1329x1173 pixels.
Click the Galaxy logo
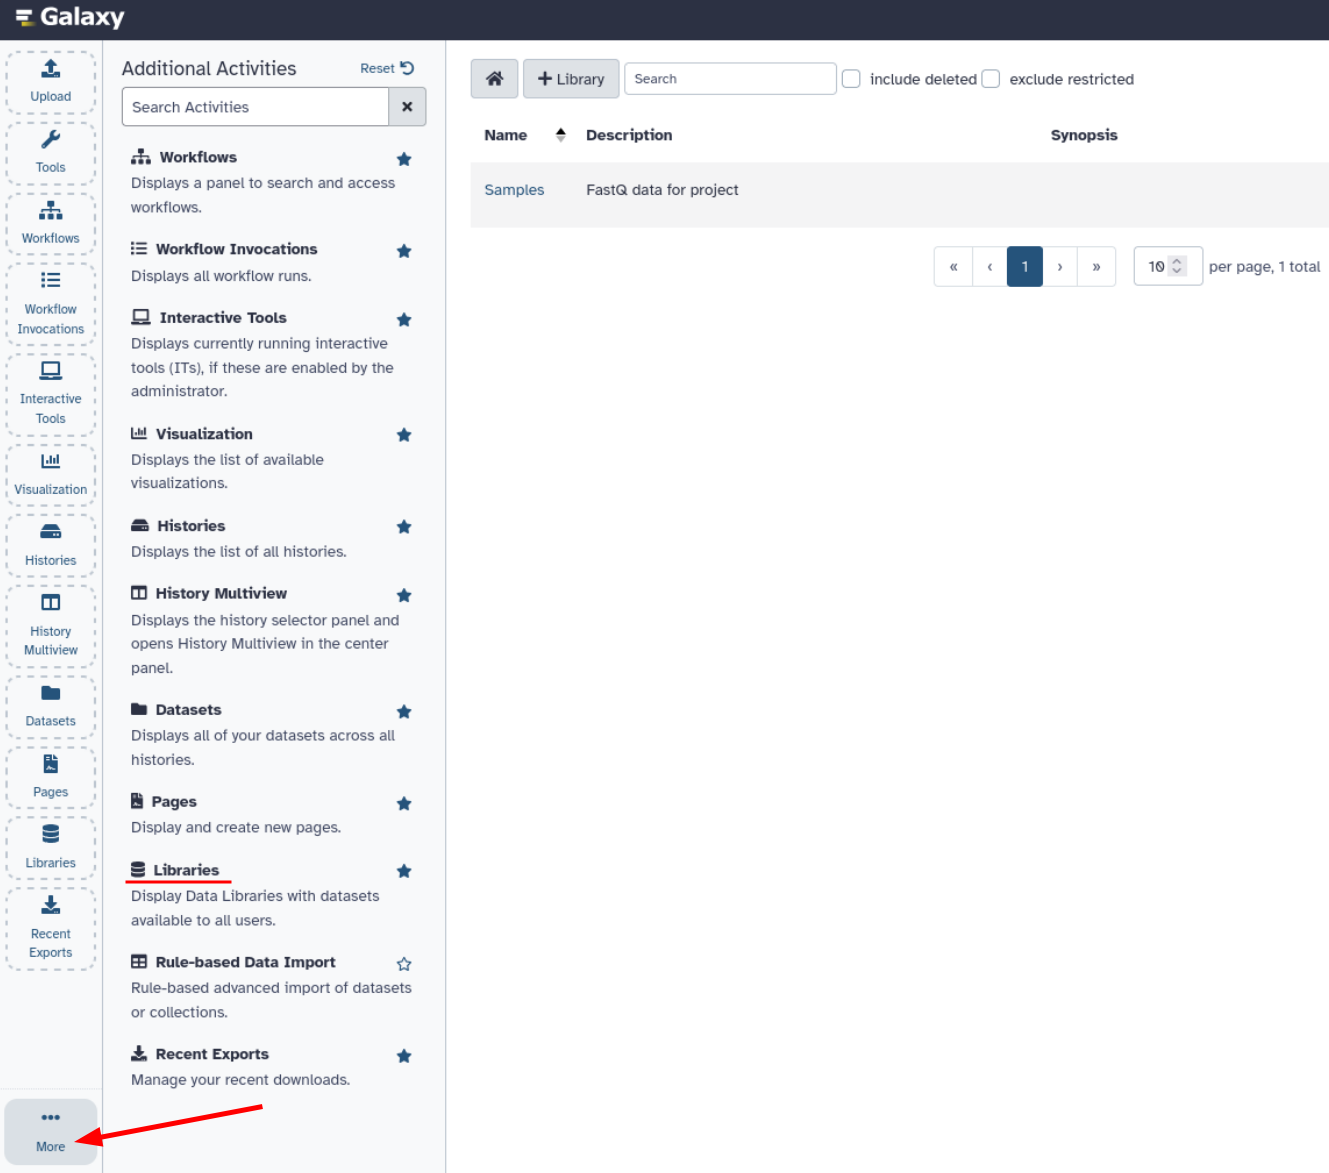point(70,17)
